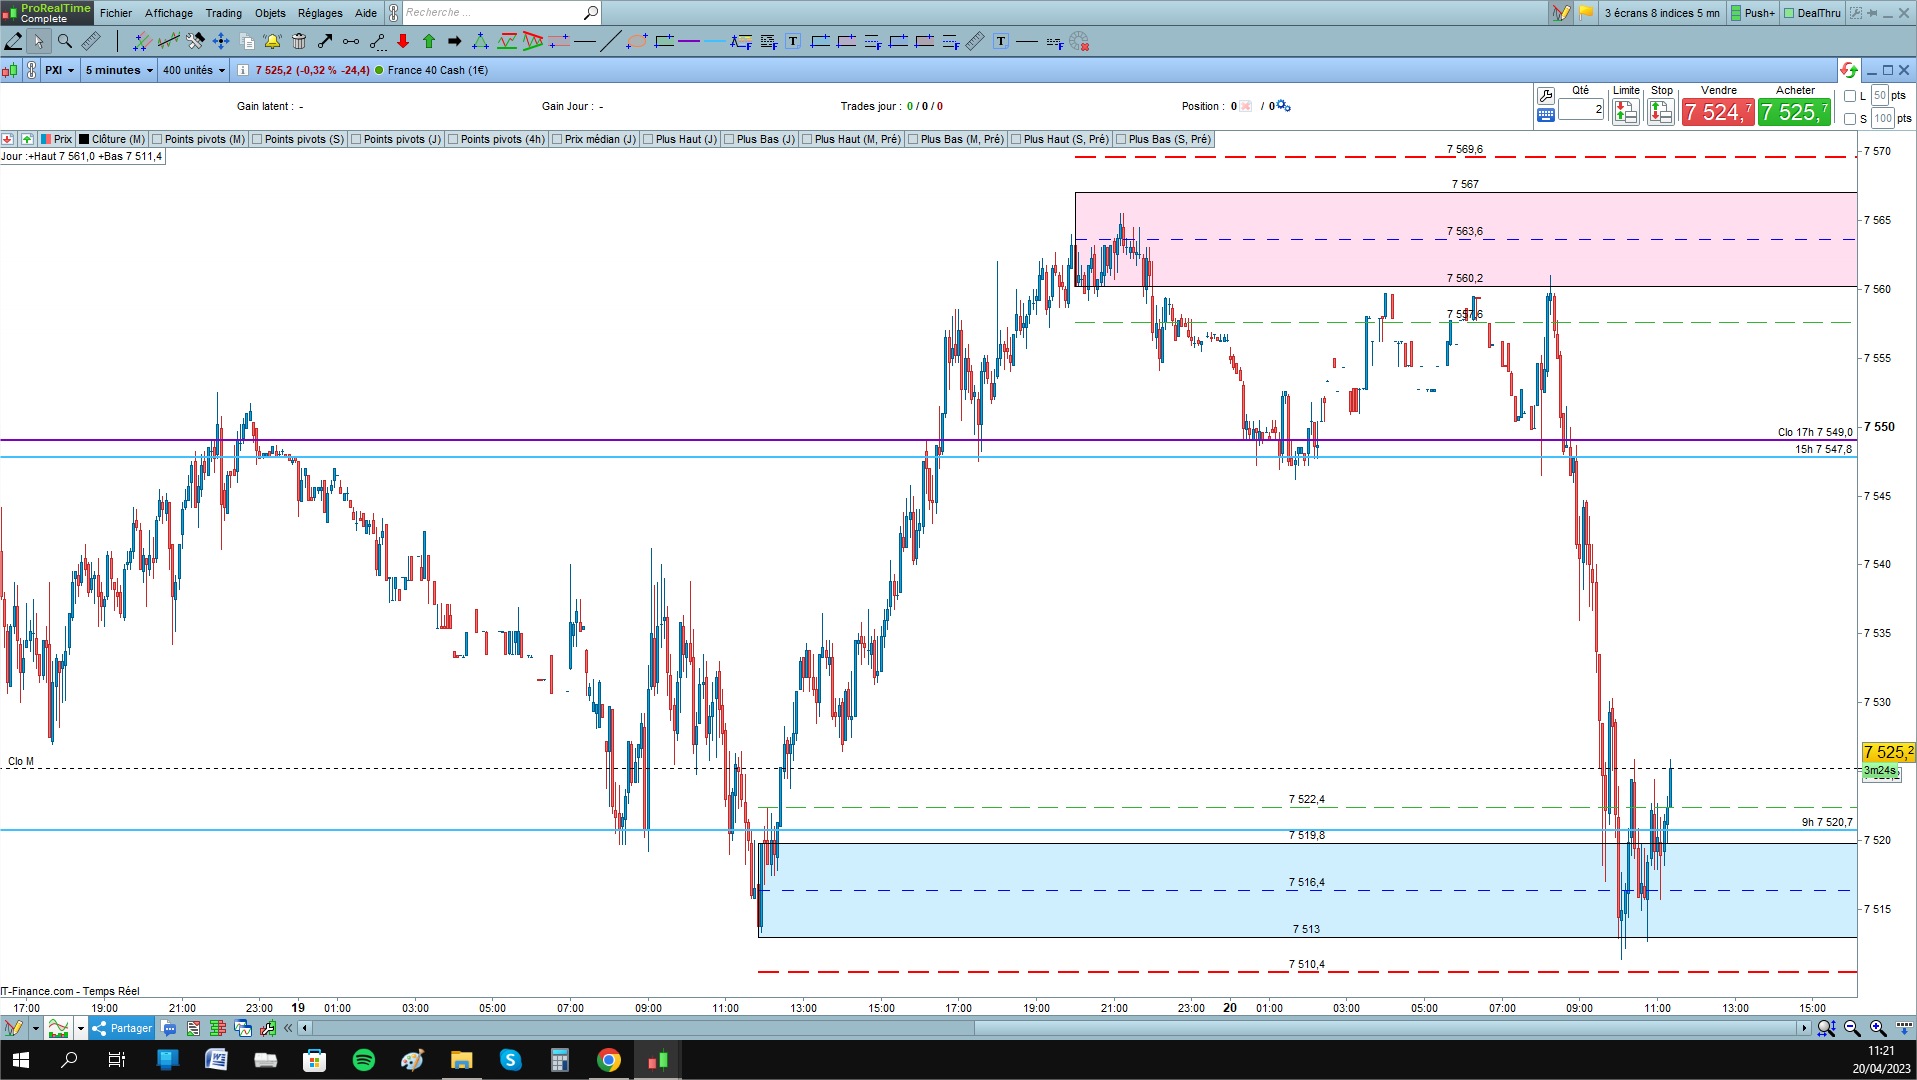Select the green up arrow drawing tool

coord(429,41)
